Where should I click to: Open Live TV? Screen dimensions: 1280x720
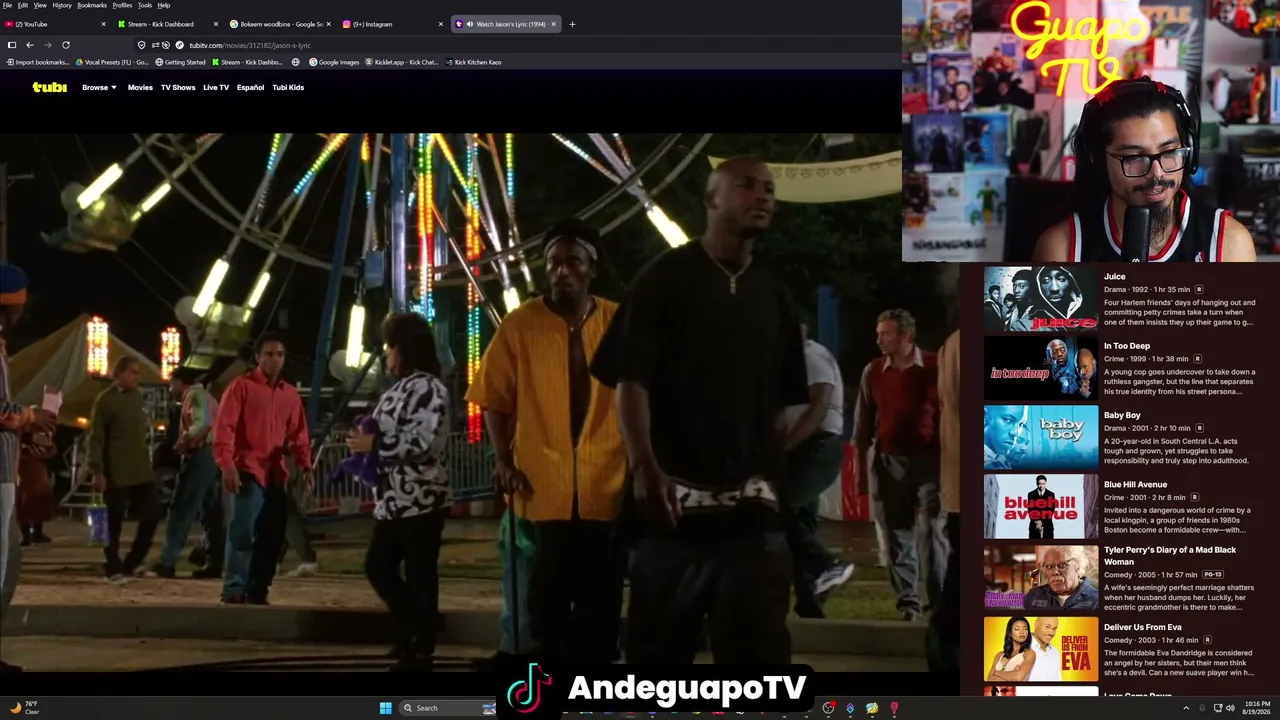(216, 87)
